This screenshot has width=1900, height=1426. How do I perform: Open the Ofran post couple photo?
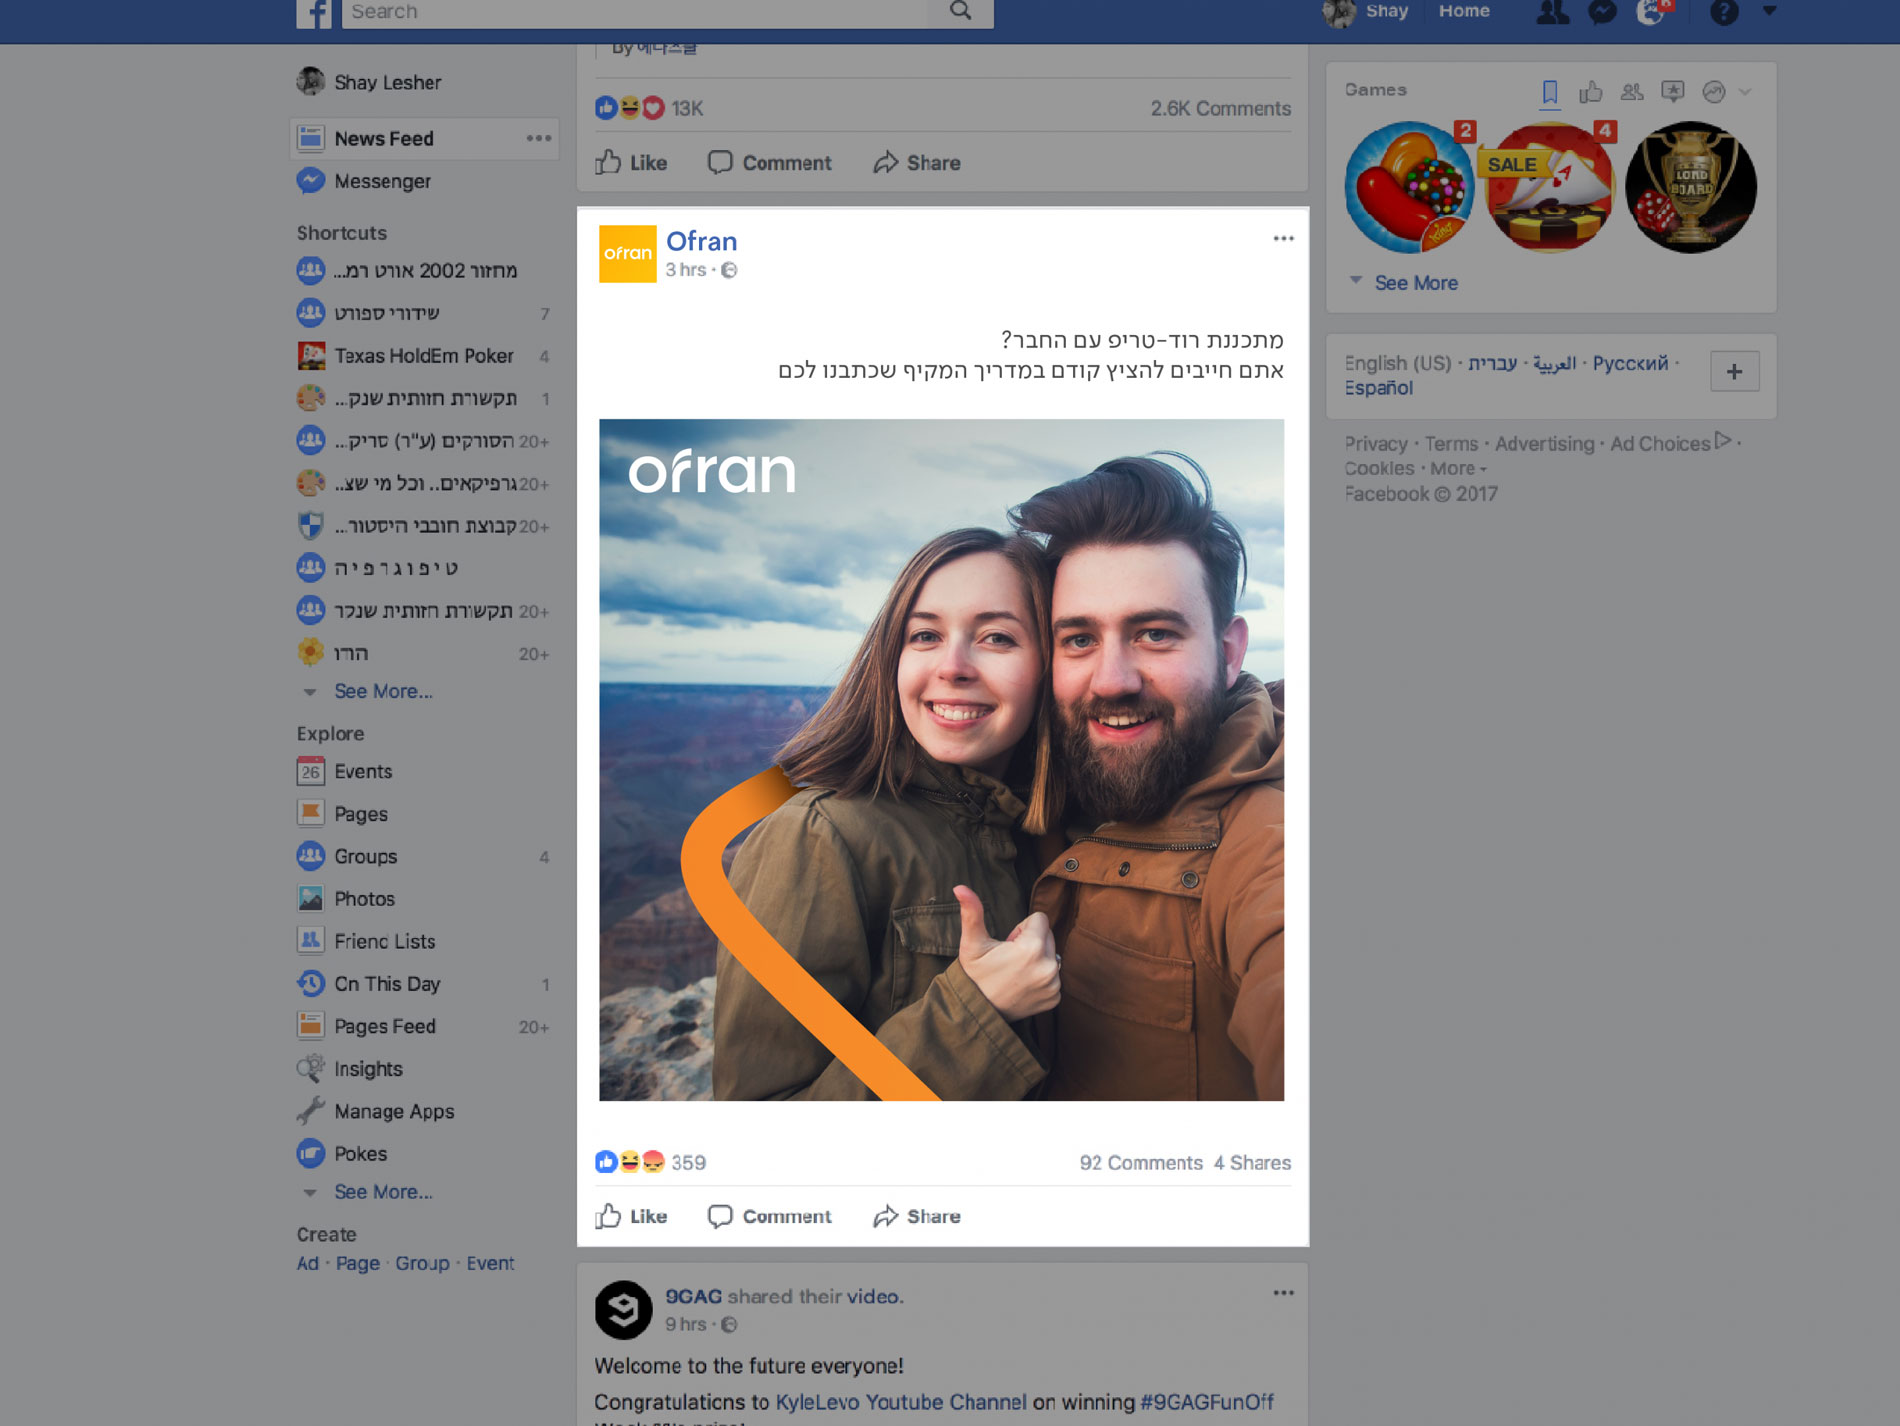click(941, 760)
